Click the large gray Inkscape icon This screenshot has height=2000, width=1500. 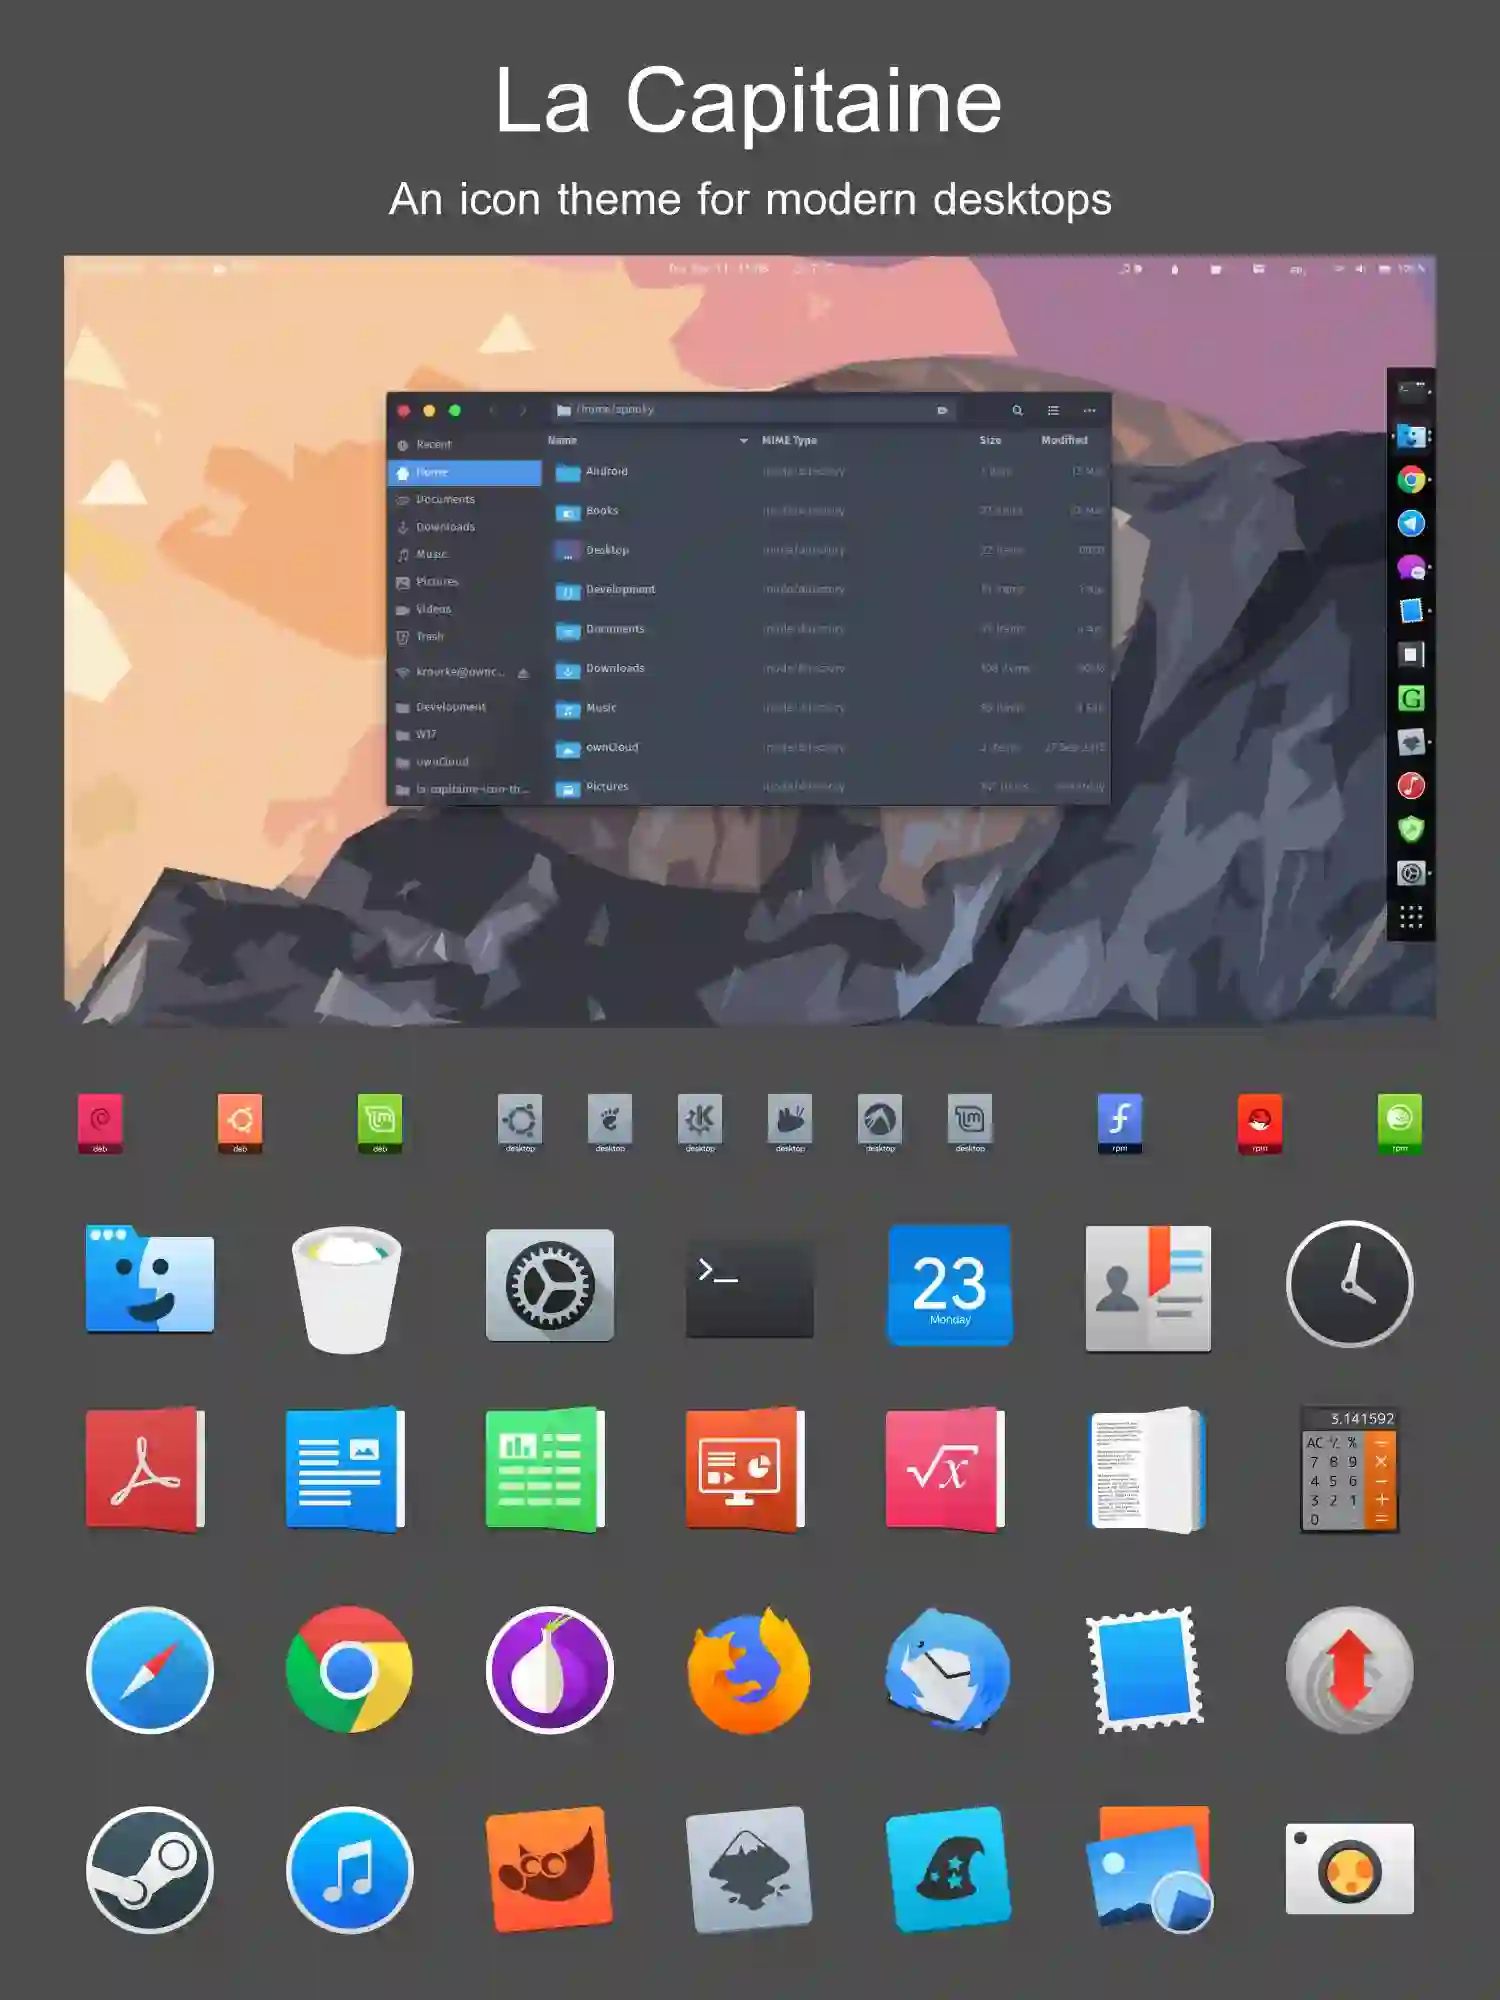point(749,1869)
